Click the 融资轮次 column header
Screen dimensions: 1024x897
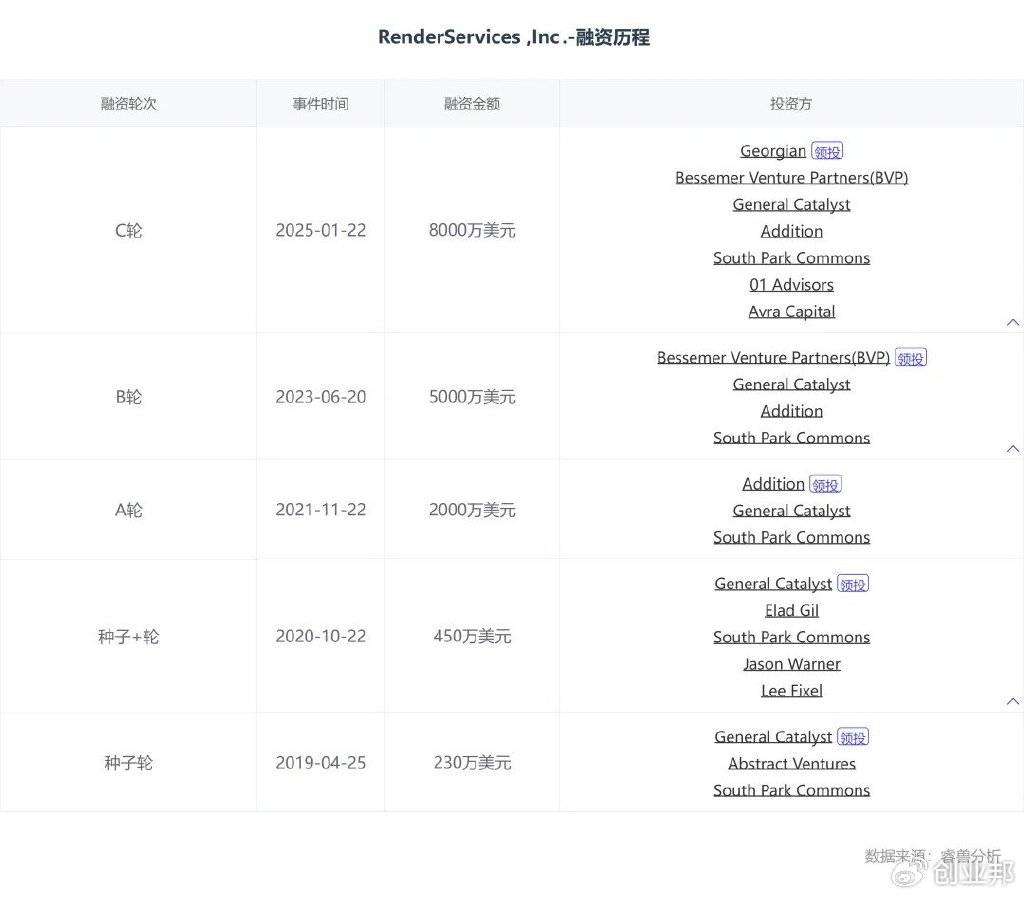click(x=128, y=103)
